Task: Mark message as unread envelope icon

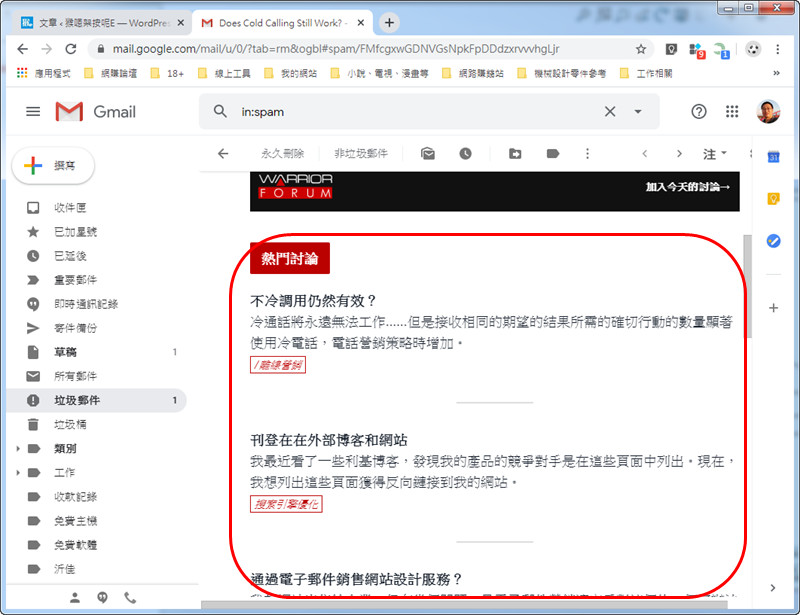Action: pos(428,153)
